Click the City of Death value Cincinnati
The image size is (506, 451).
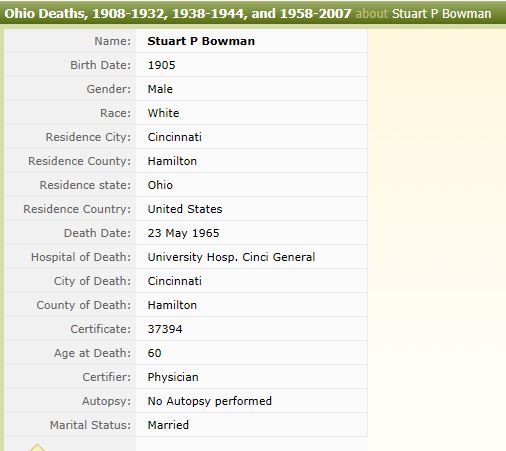tap(175, 281)
